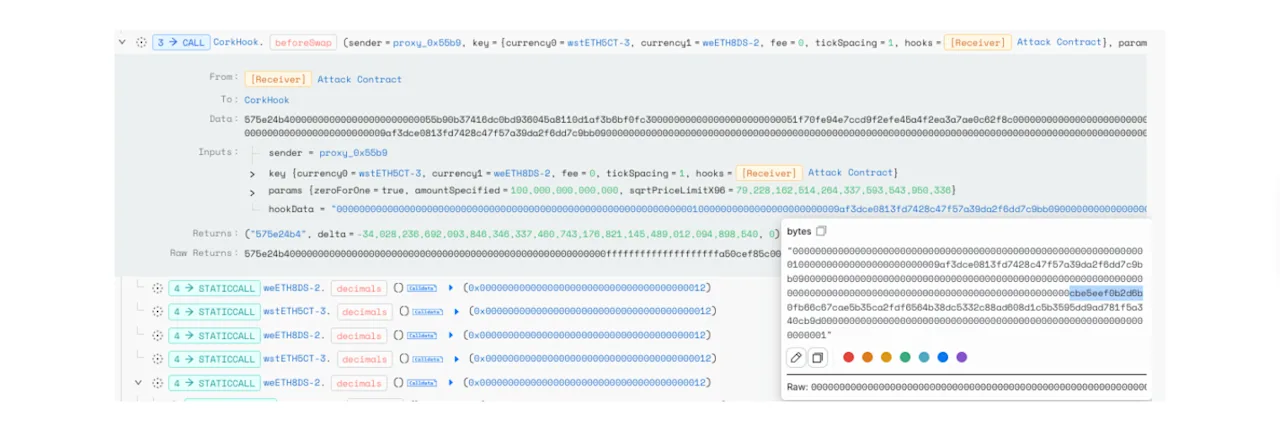Click highlighted cbe5eef0b2d6b text in popup
The width and height of the screenshot is (1280, 436).
pyautogui.click(x=1106, y=293)
